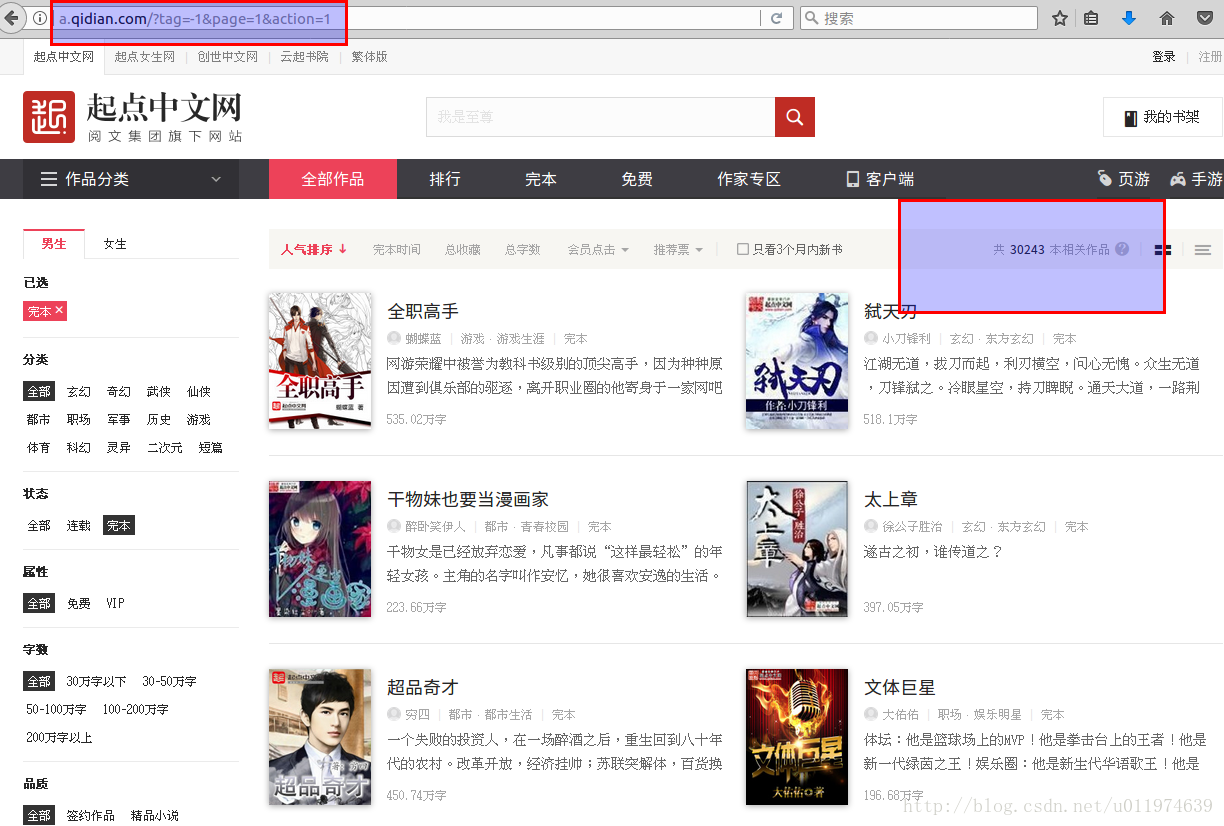The width and height of the screenshot is (1224, 826).
Task: Open the Pocket icon in toolbar
Action: tap(1205, 18)
